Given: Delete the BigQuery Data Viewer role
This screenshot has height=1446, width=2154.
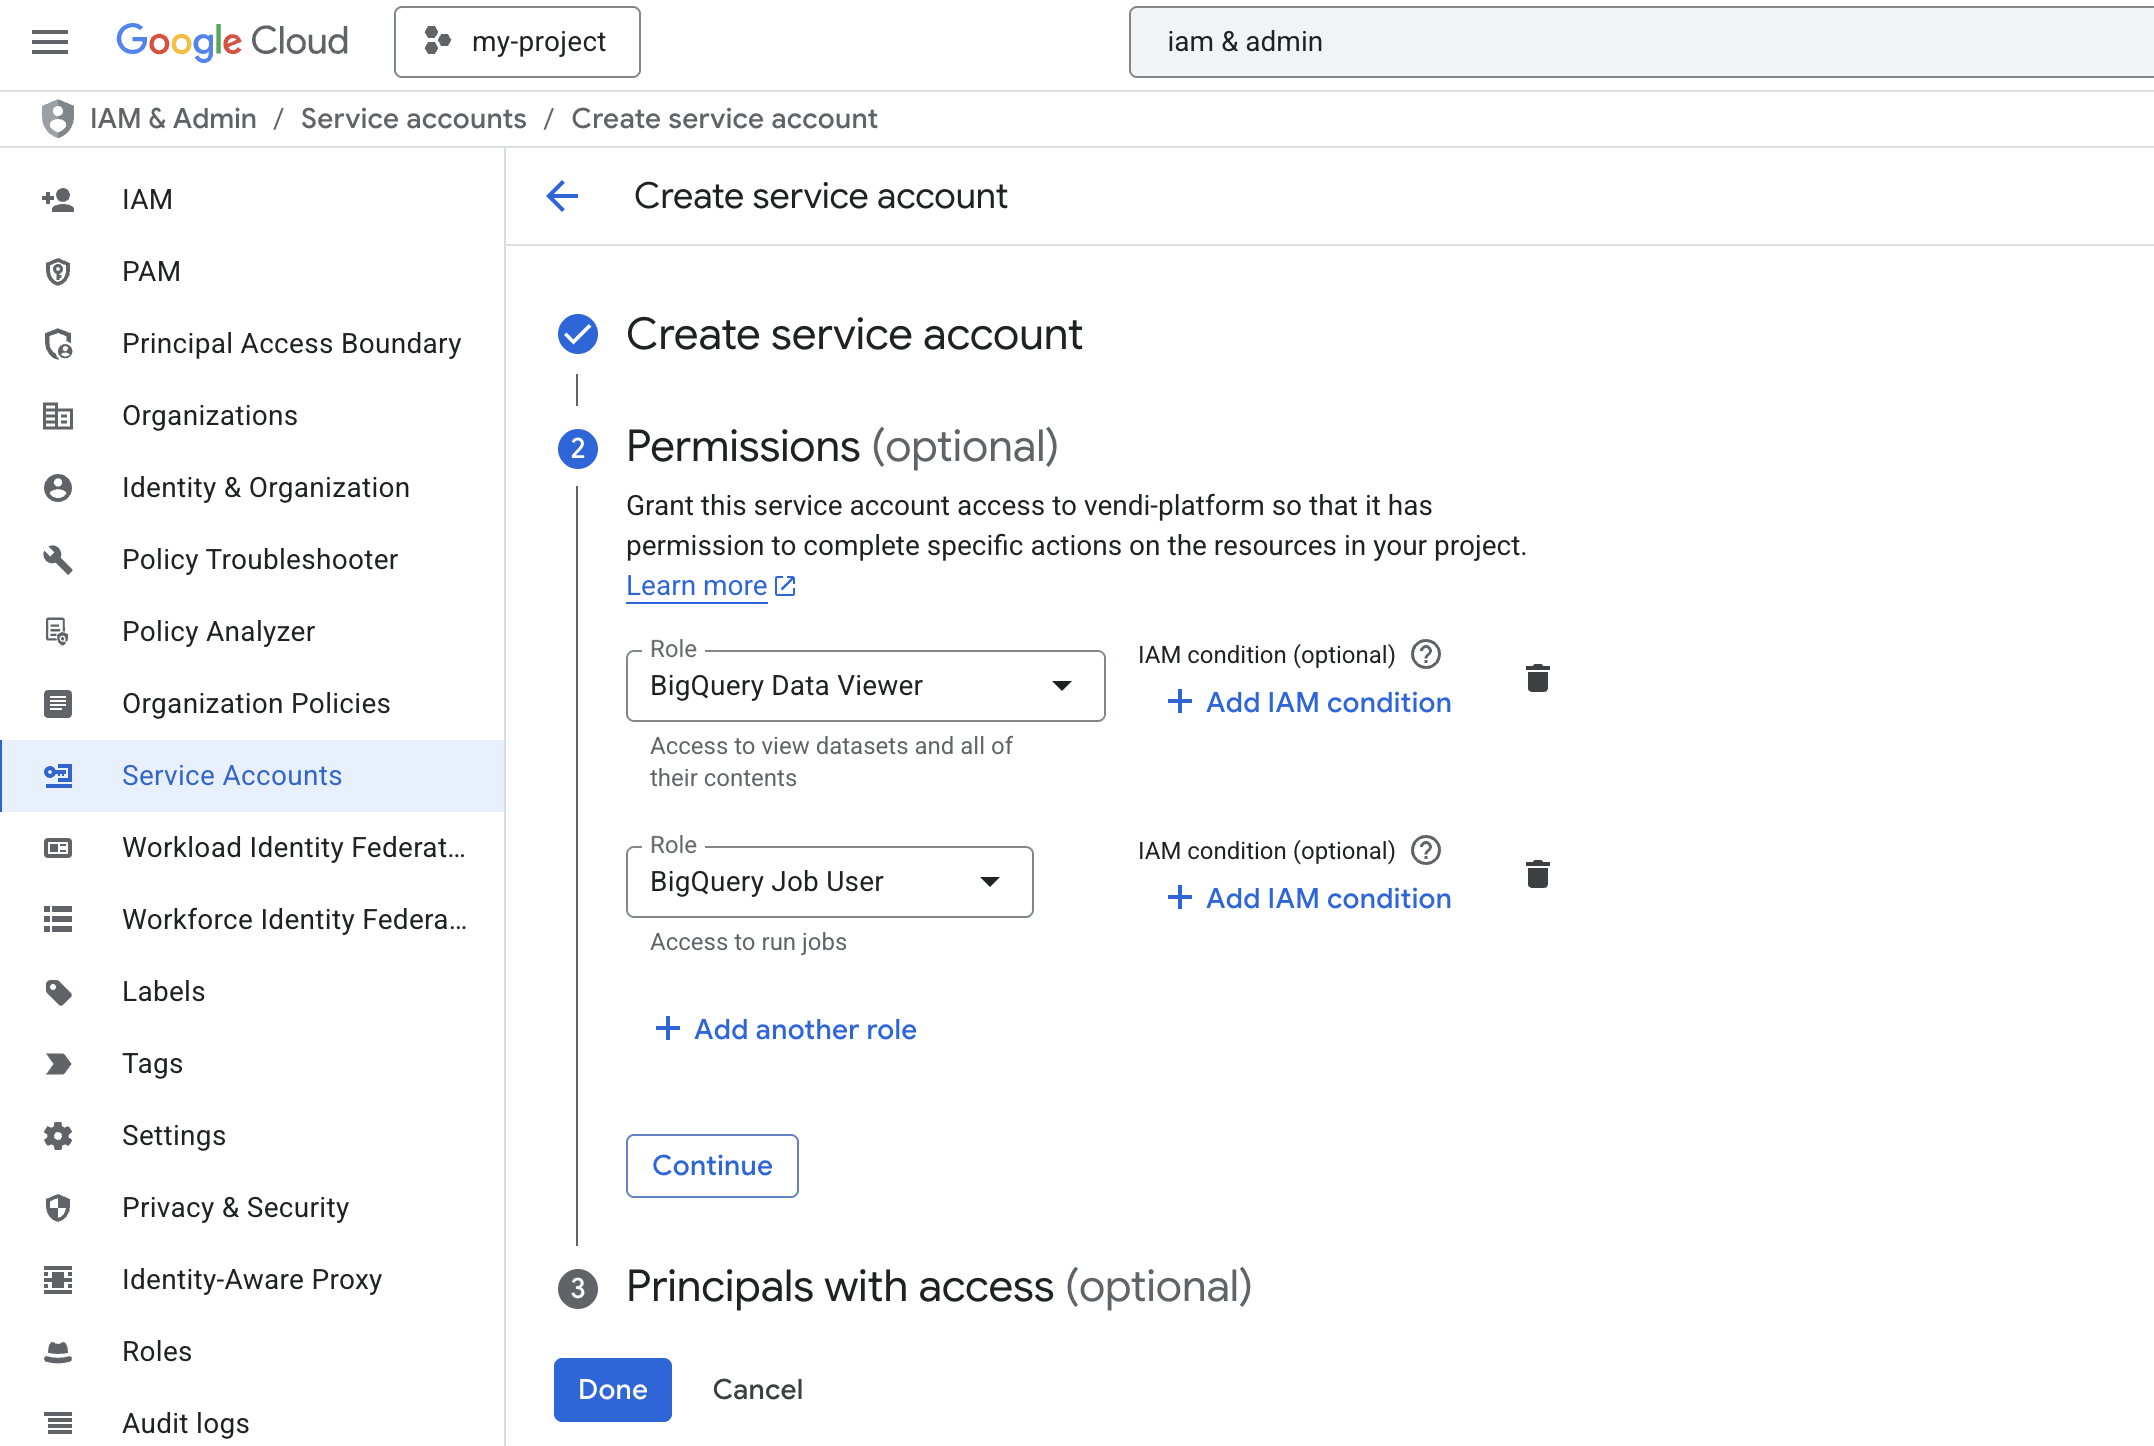Looking at the screenshot, I should click(1536, 678).
